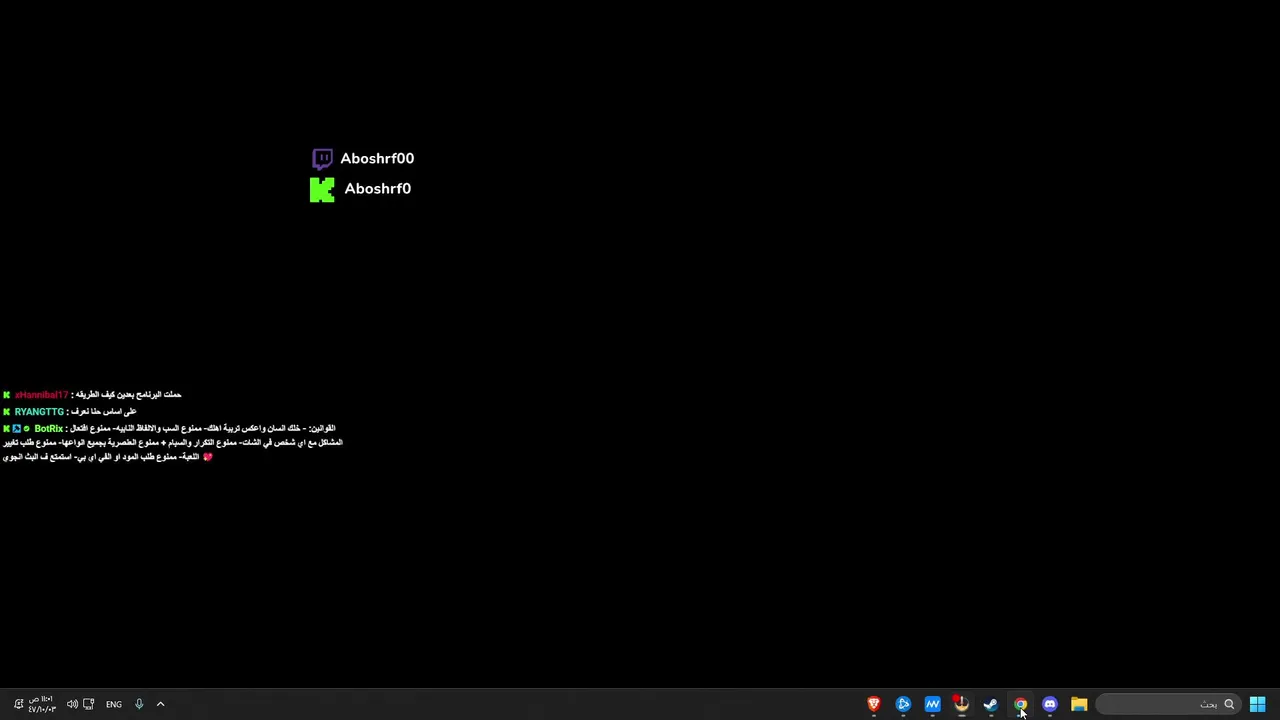Open File Explorer folder icon
1280x720 pixels.
(1079, 704)
